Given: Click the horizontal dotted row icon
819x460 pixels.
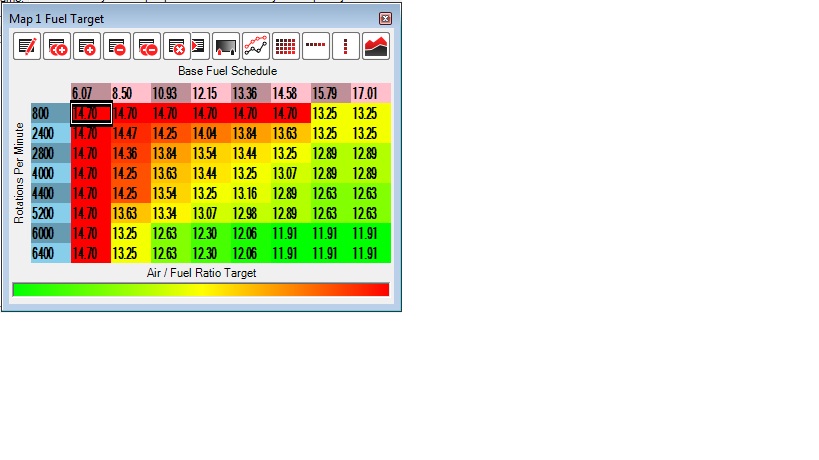Looking at the screenshot, I should 316,46.
